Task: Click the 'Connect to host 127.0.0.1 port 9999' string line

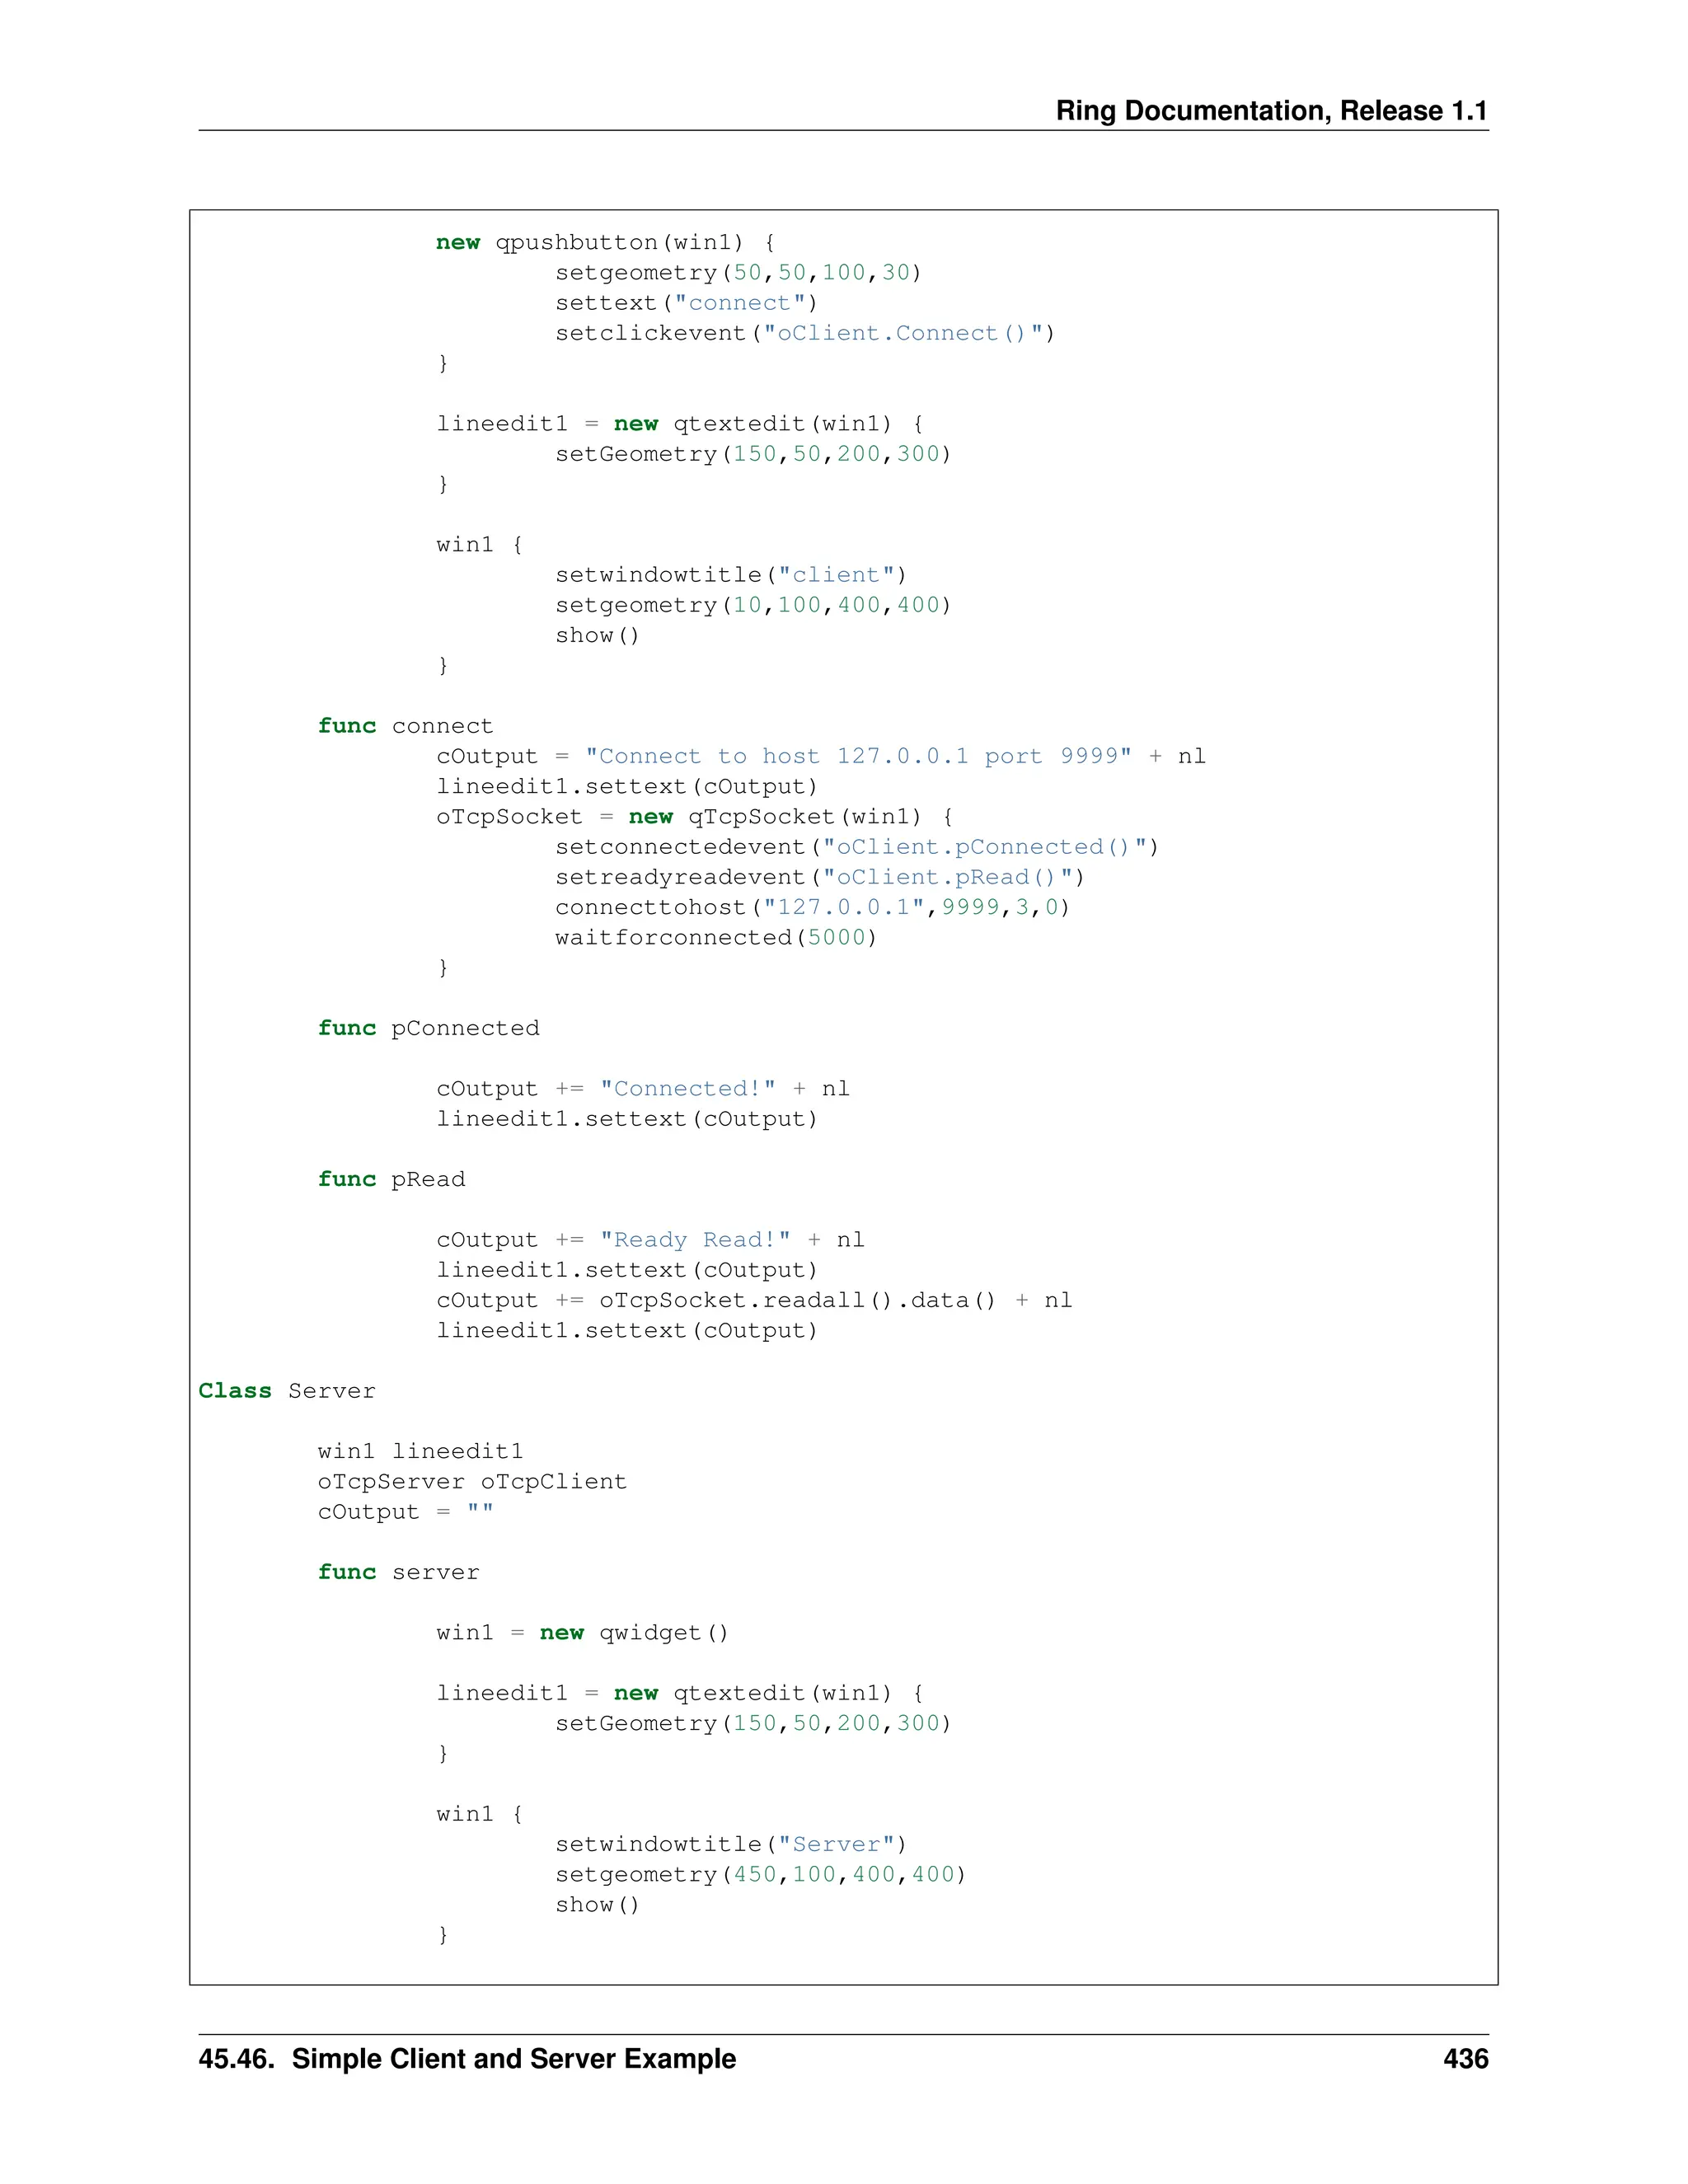Action: point(821,756)
